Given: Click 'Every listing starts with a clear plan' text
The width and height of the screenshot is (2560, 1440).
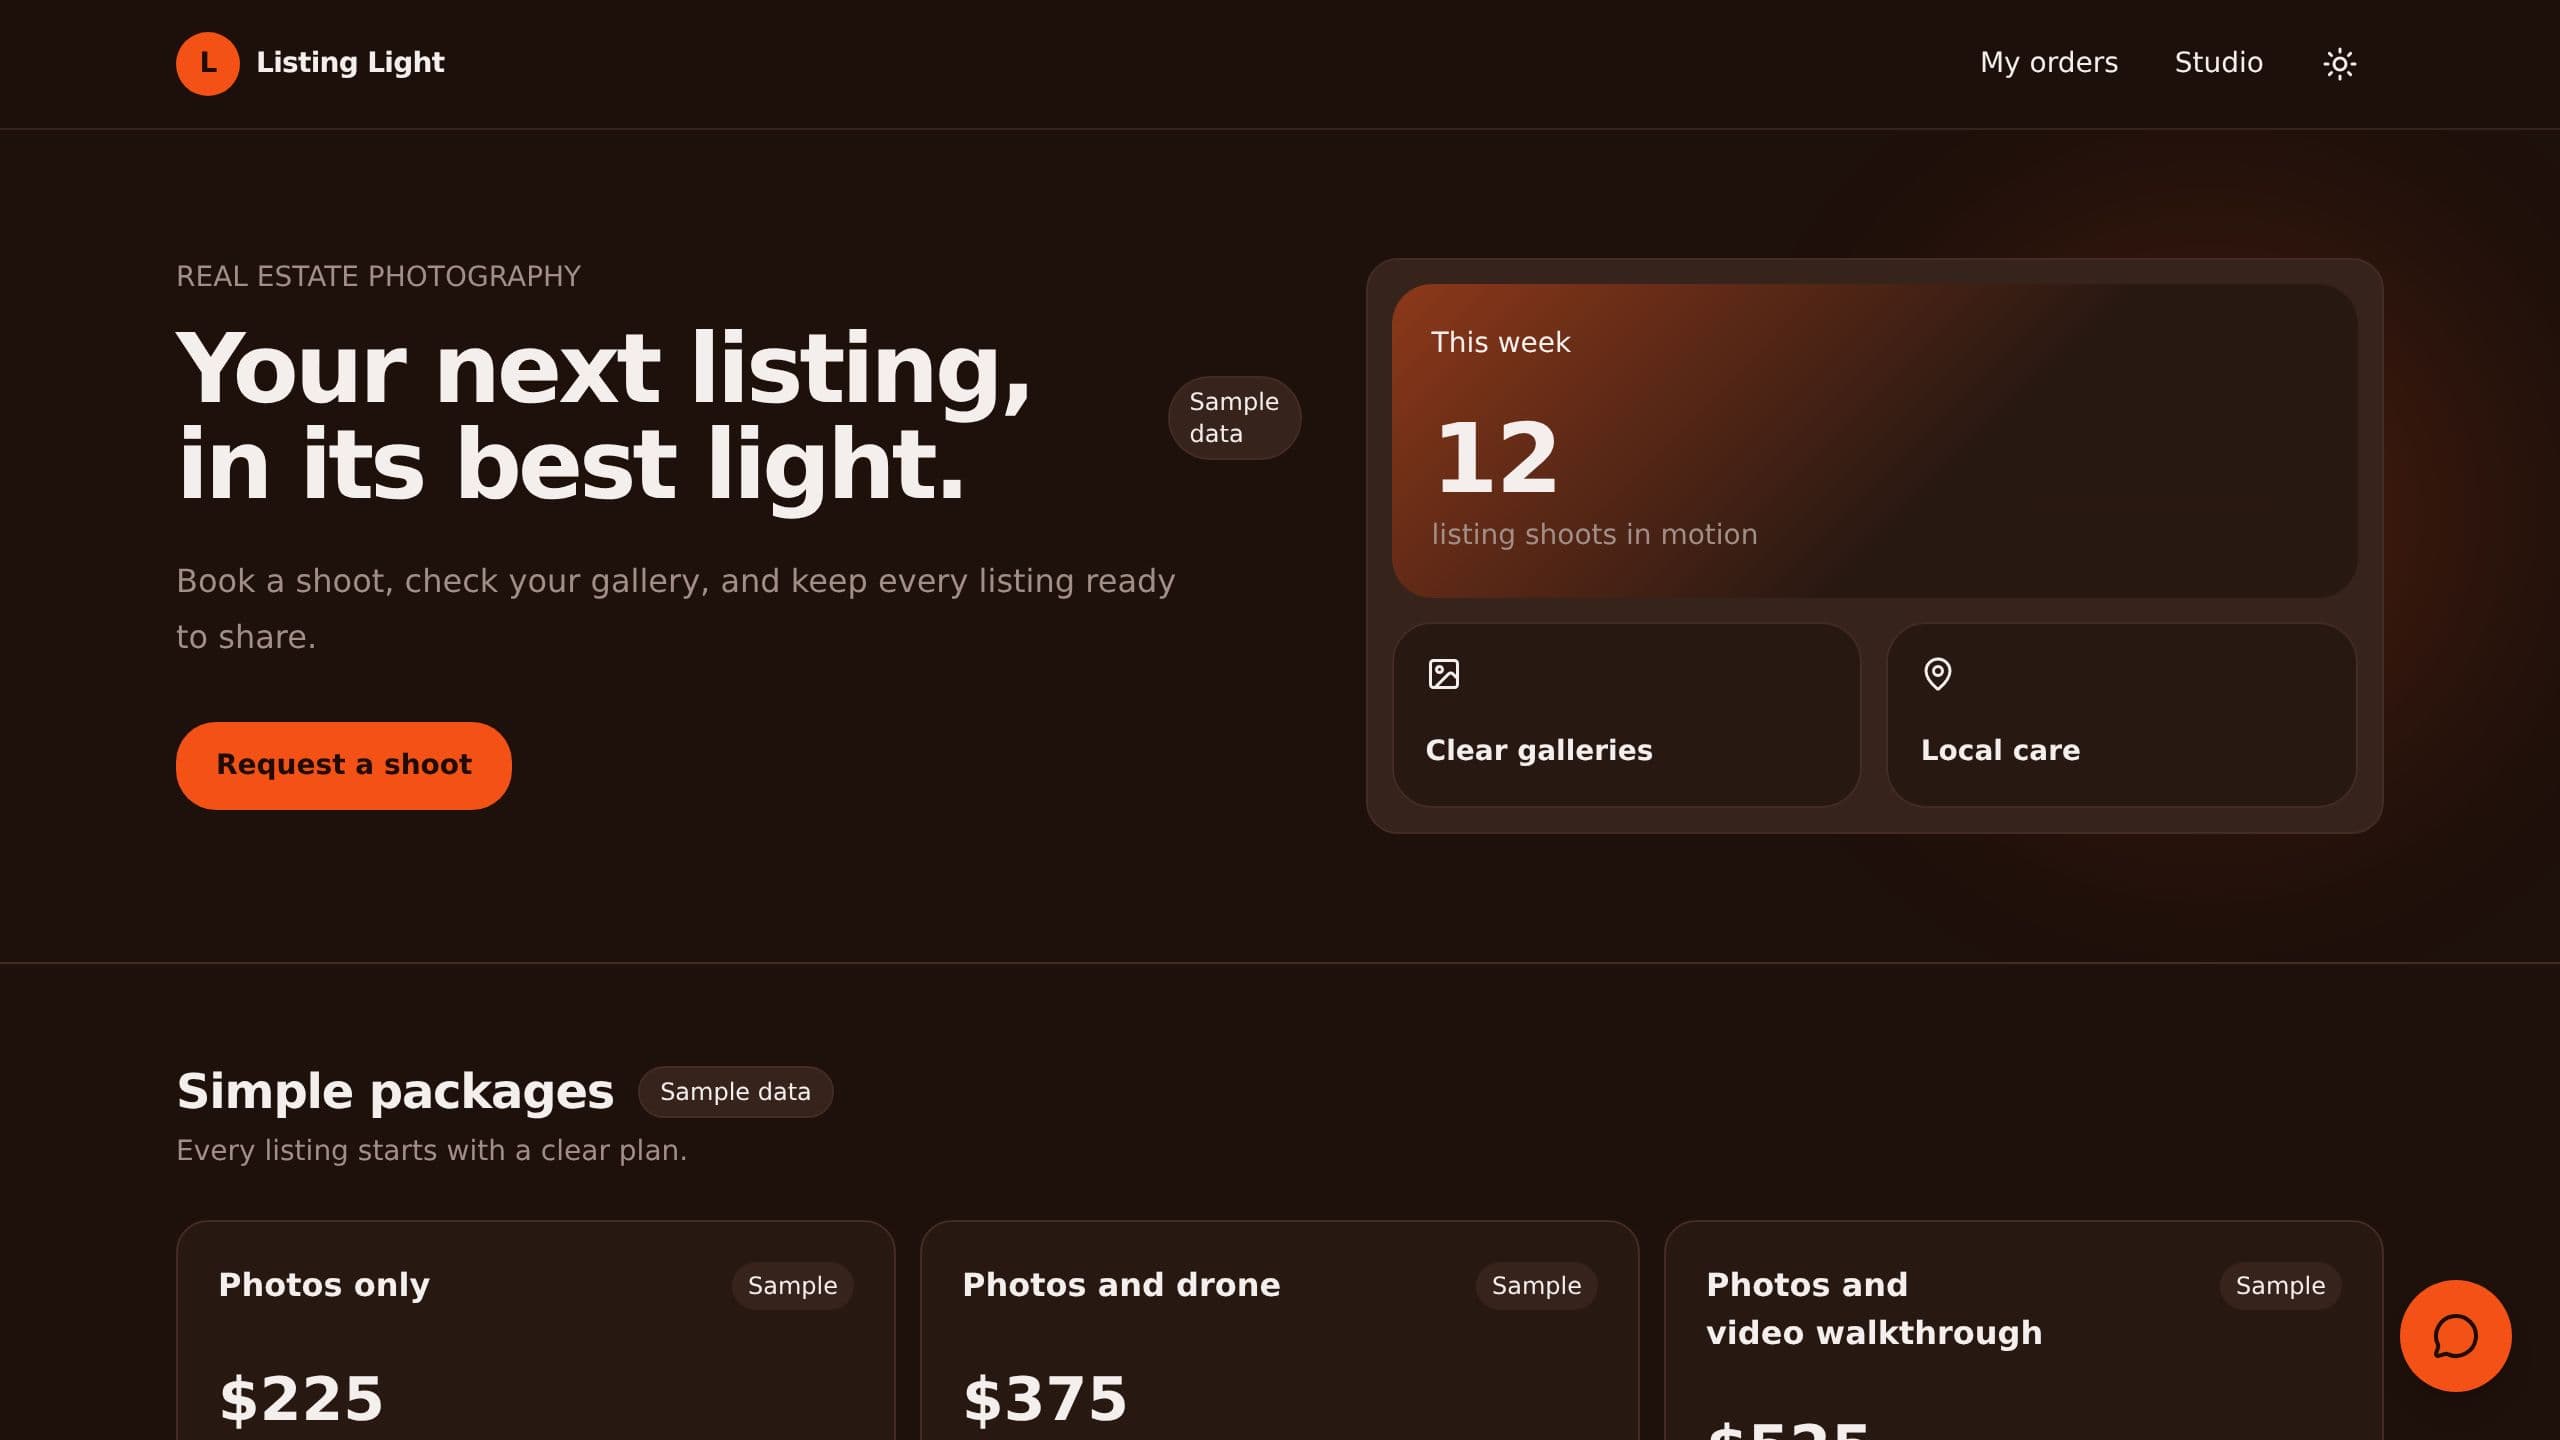Looking at the screenshot, I should point(431,1150).
